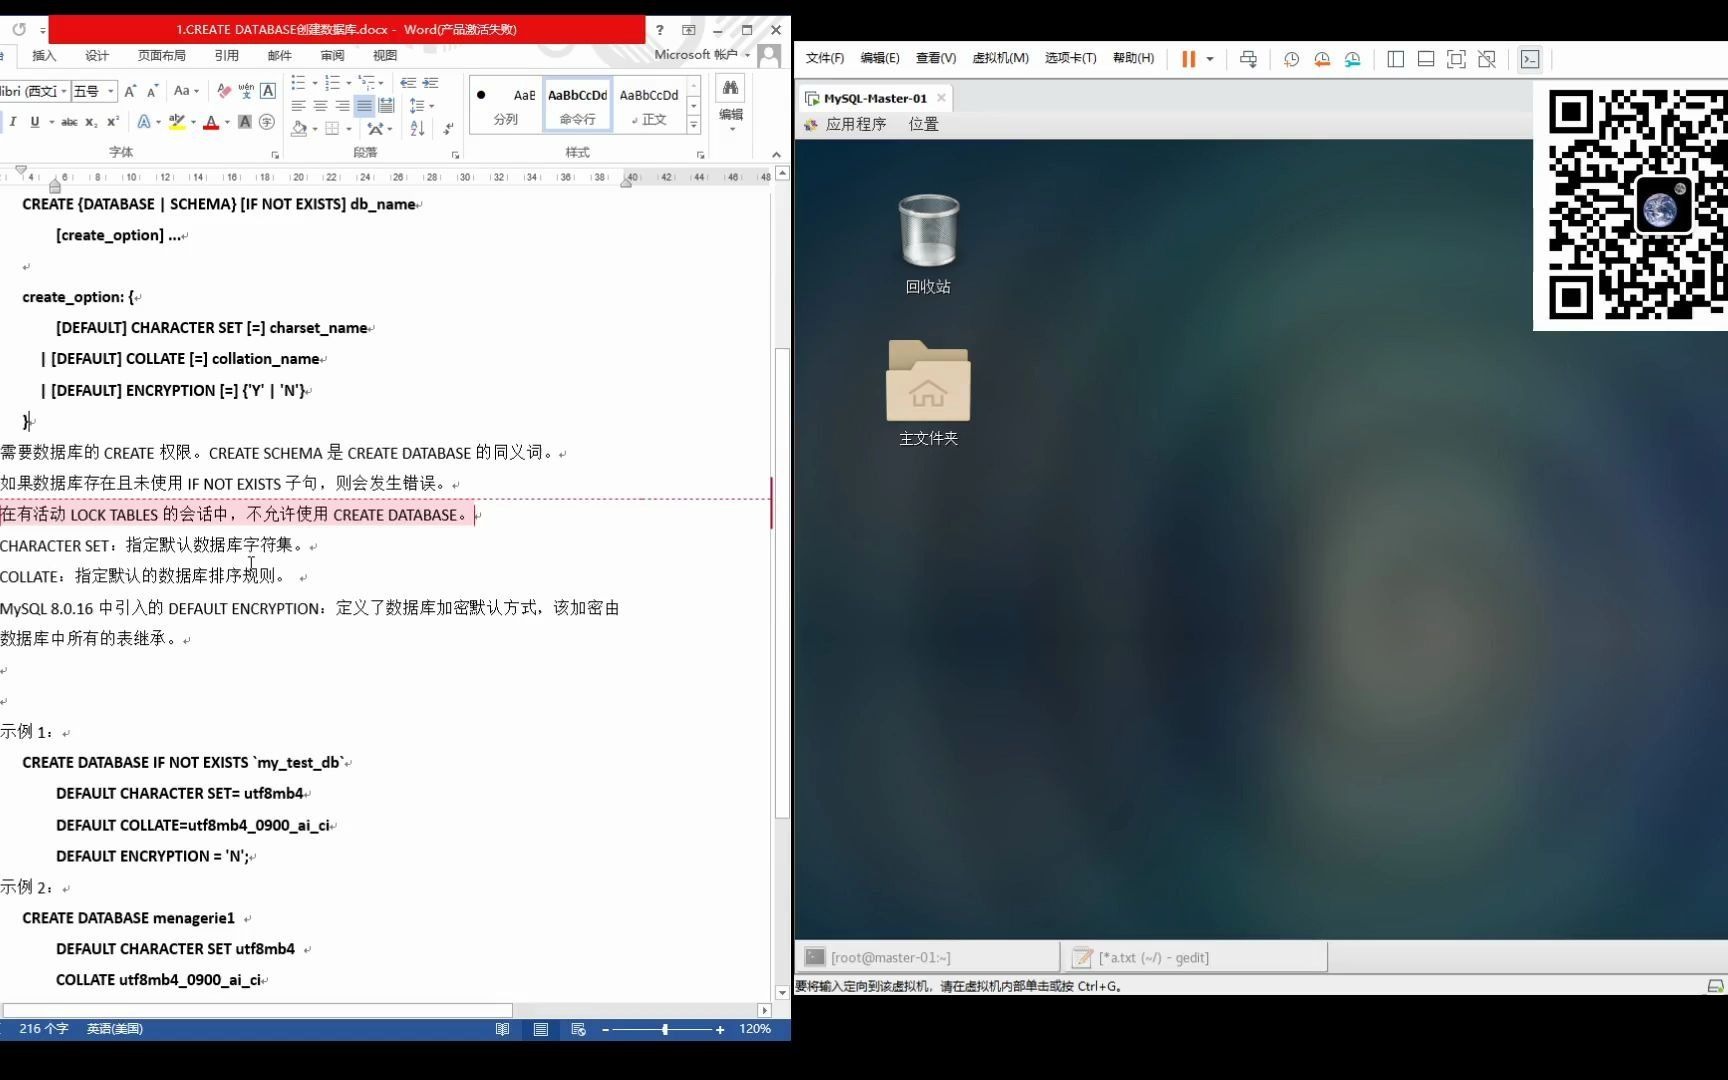The height and width of the screenshot is (1080, 1728).
Task: Open the VMware snapshot manager
Action: click(x=1353, y=59)
